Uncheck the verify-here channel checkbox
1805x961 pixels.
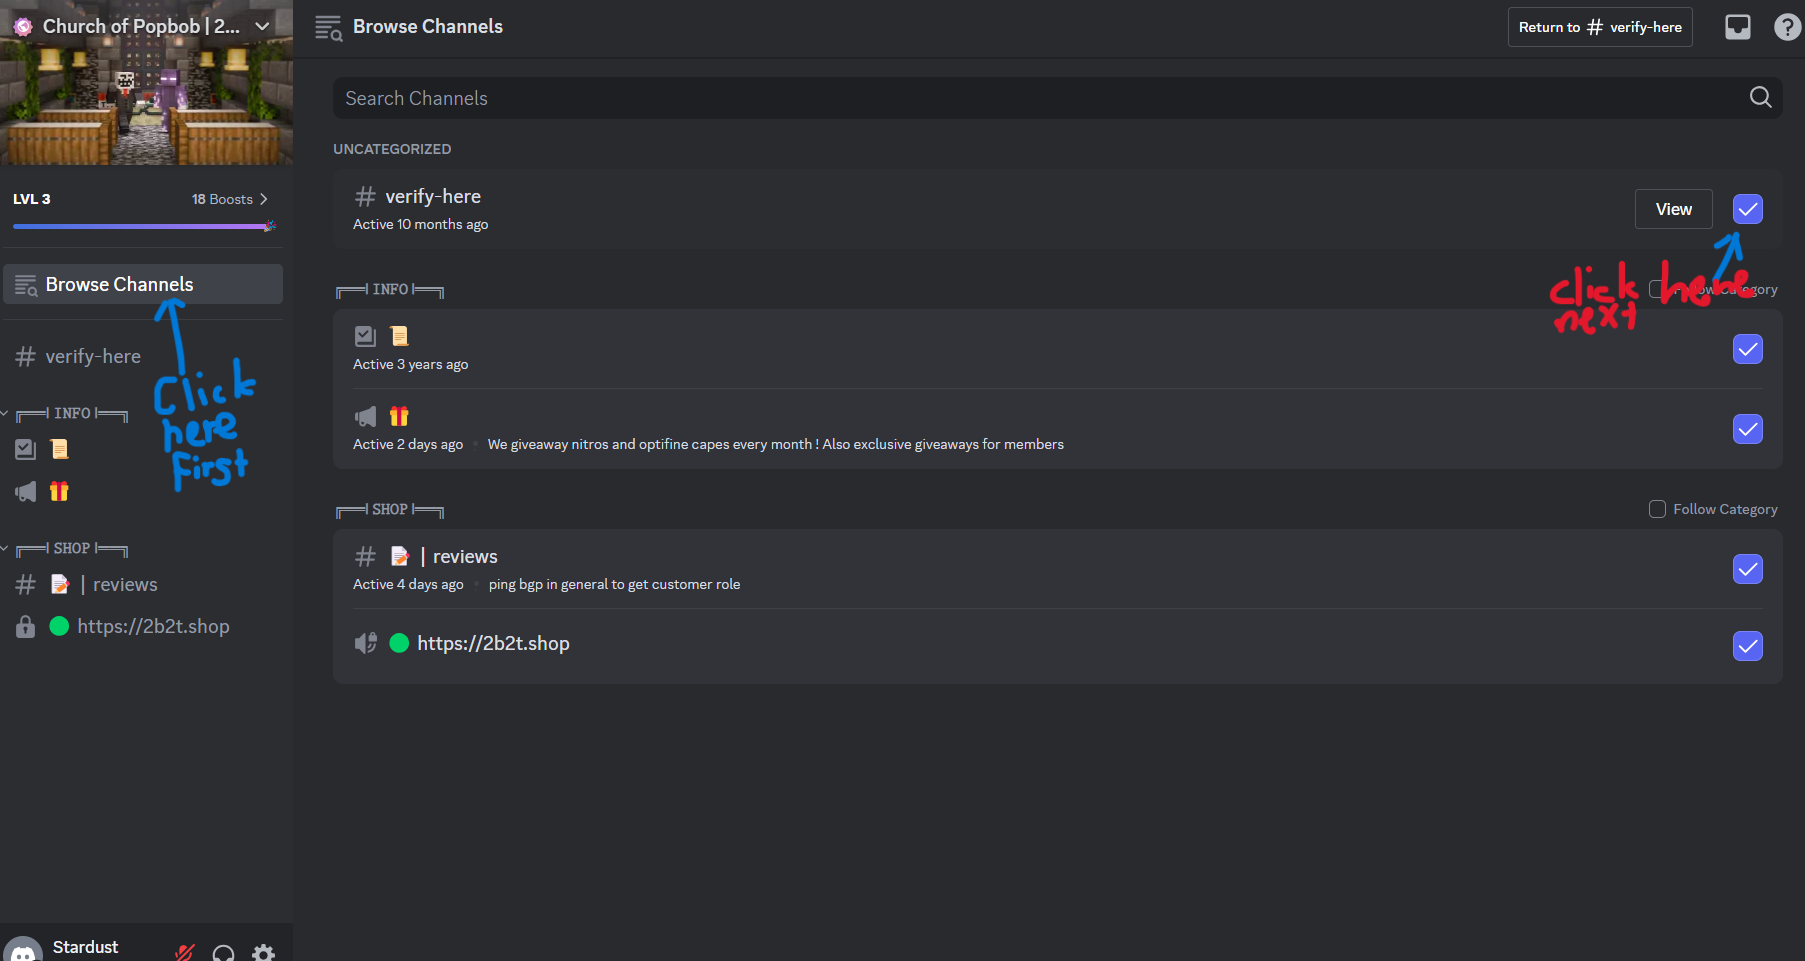tap(1747, 209)
